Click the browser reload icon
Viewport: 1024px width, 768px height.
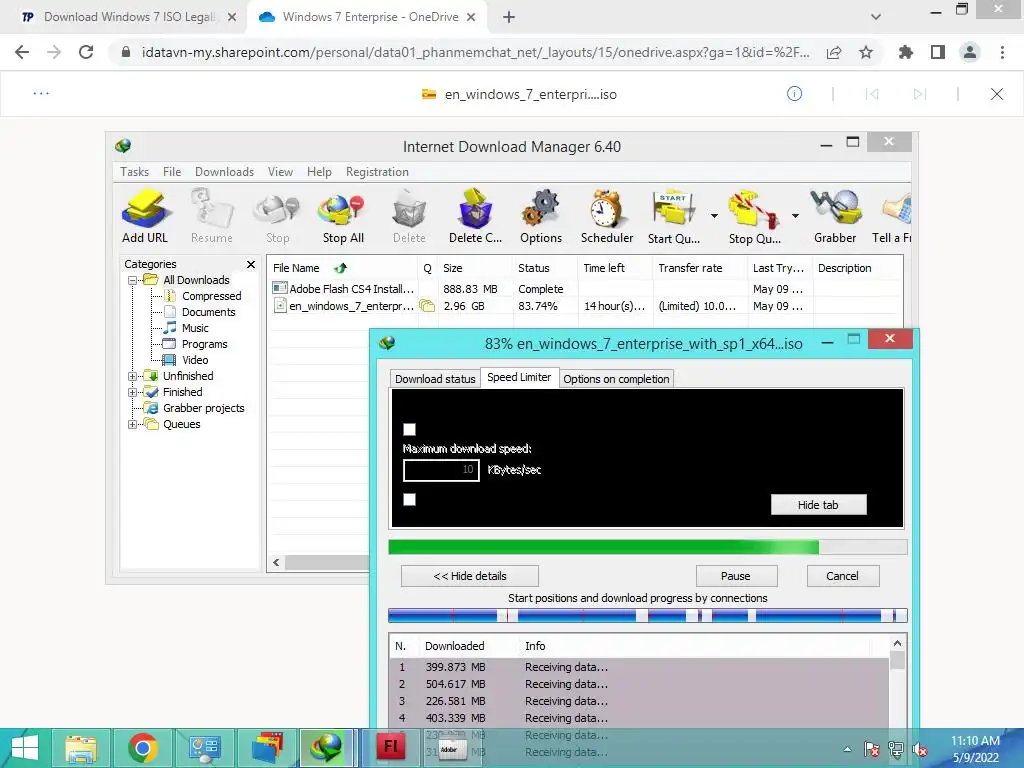click(86, 52)
